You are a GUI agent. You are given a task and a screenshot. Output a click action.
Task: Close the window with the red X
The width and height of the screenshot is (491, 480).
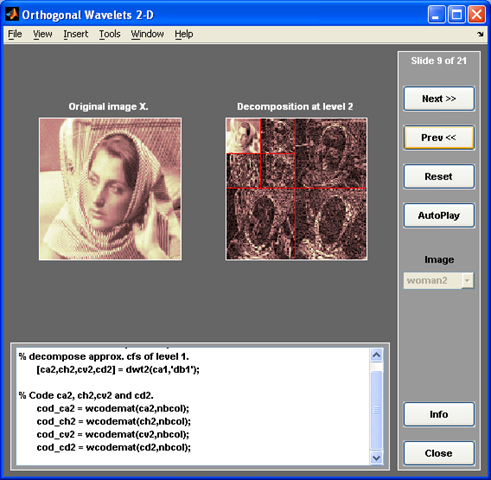pyautogui.click(x=476, y=15)
